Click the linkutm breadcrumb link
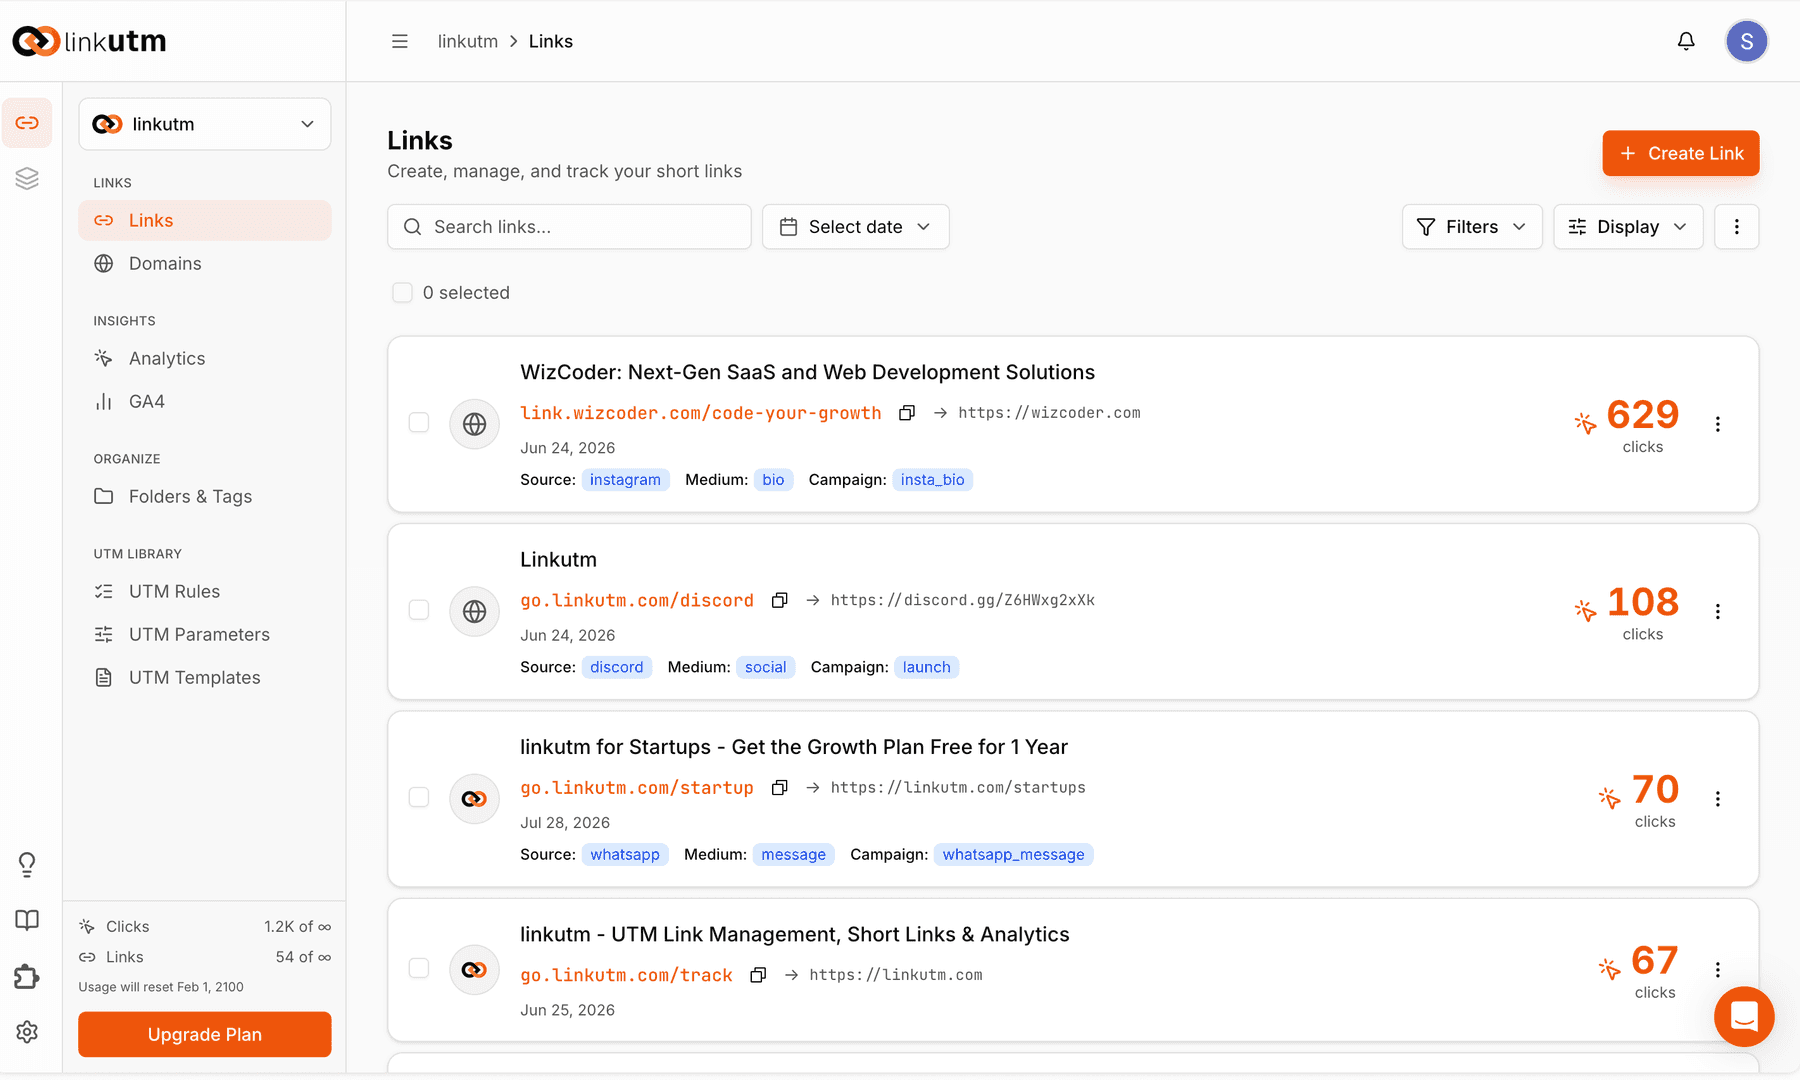Image resolution: width=1800 pixels, height=1080 pixels. click(x=468, y=41)
